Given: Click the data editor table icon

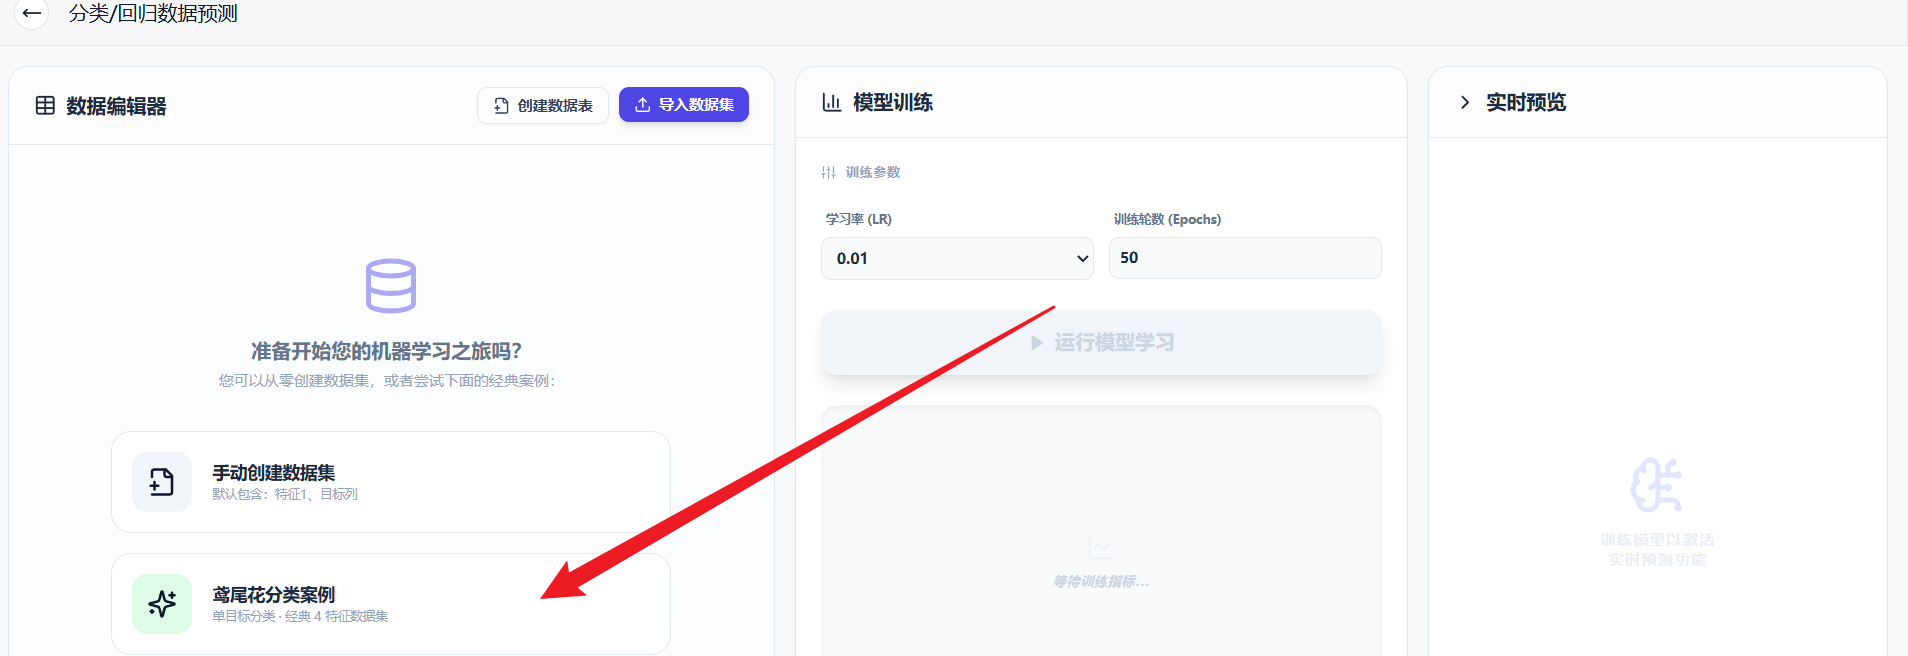Looking at the screenshot, I should pos(45,106).
